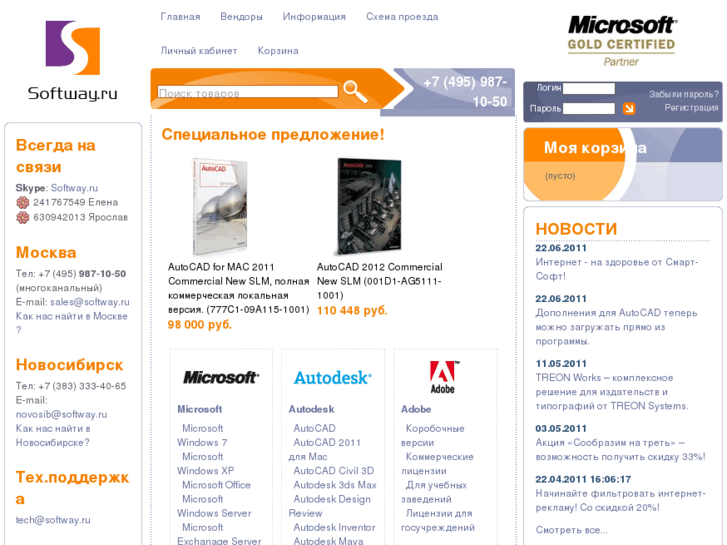Open Adobe Коробочные версии link

(x=433, y=436)
